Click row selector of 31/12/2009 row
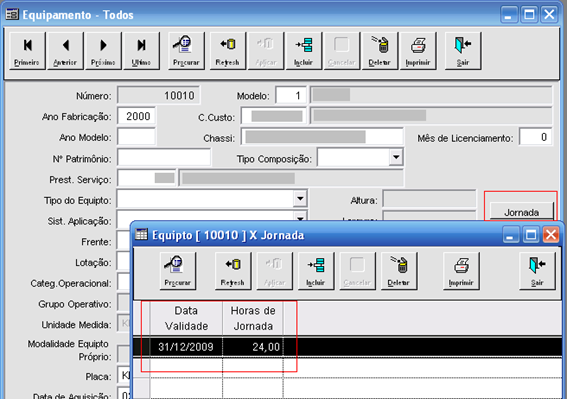Screen dimensions: 567x399 coord(141,347)
